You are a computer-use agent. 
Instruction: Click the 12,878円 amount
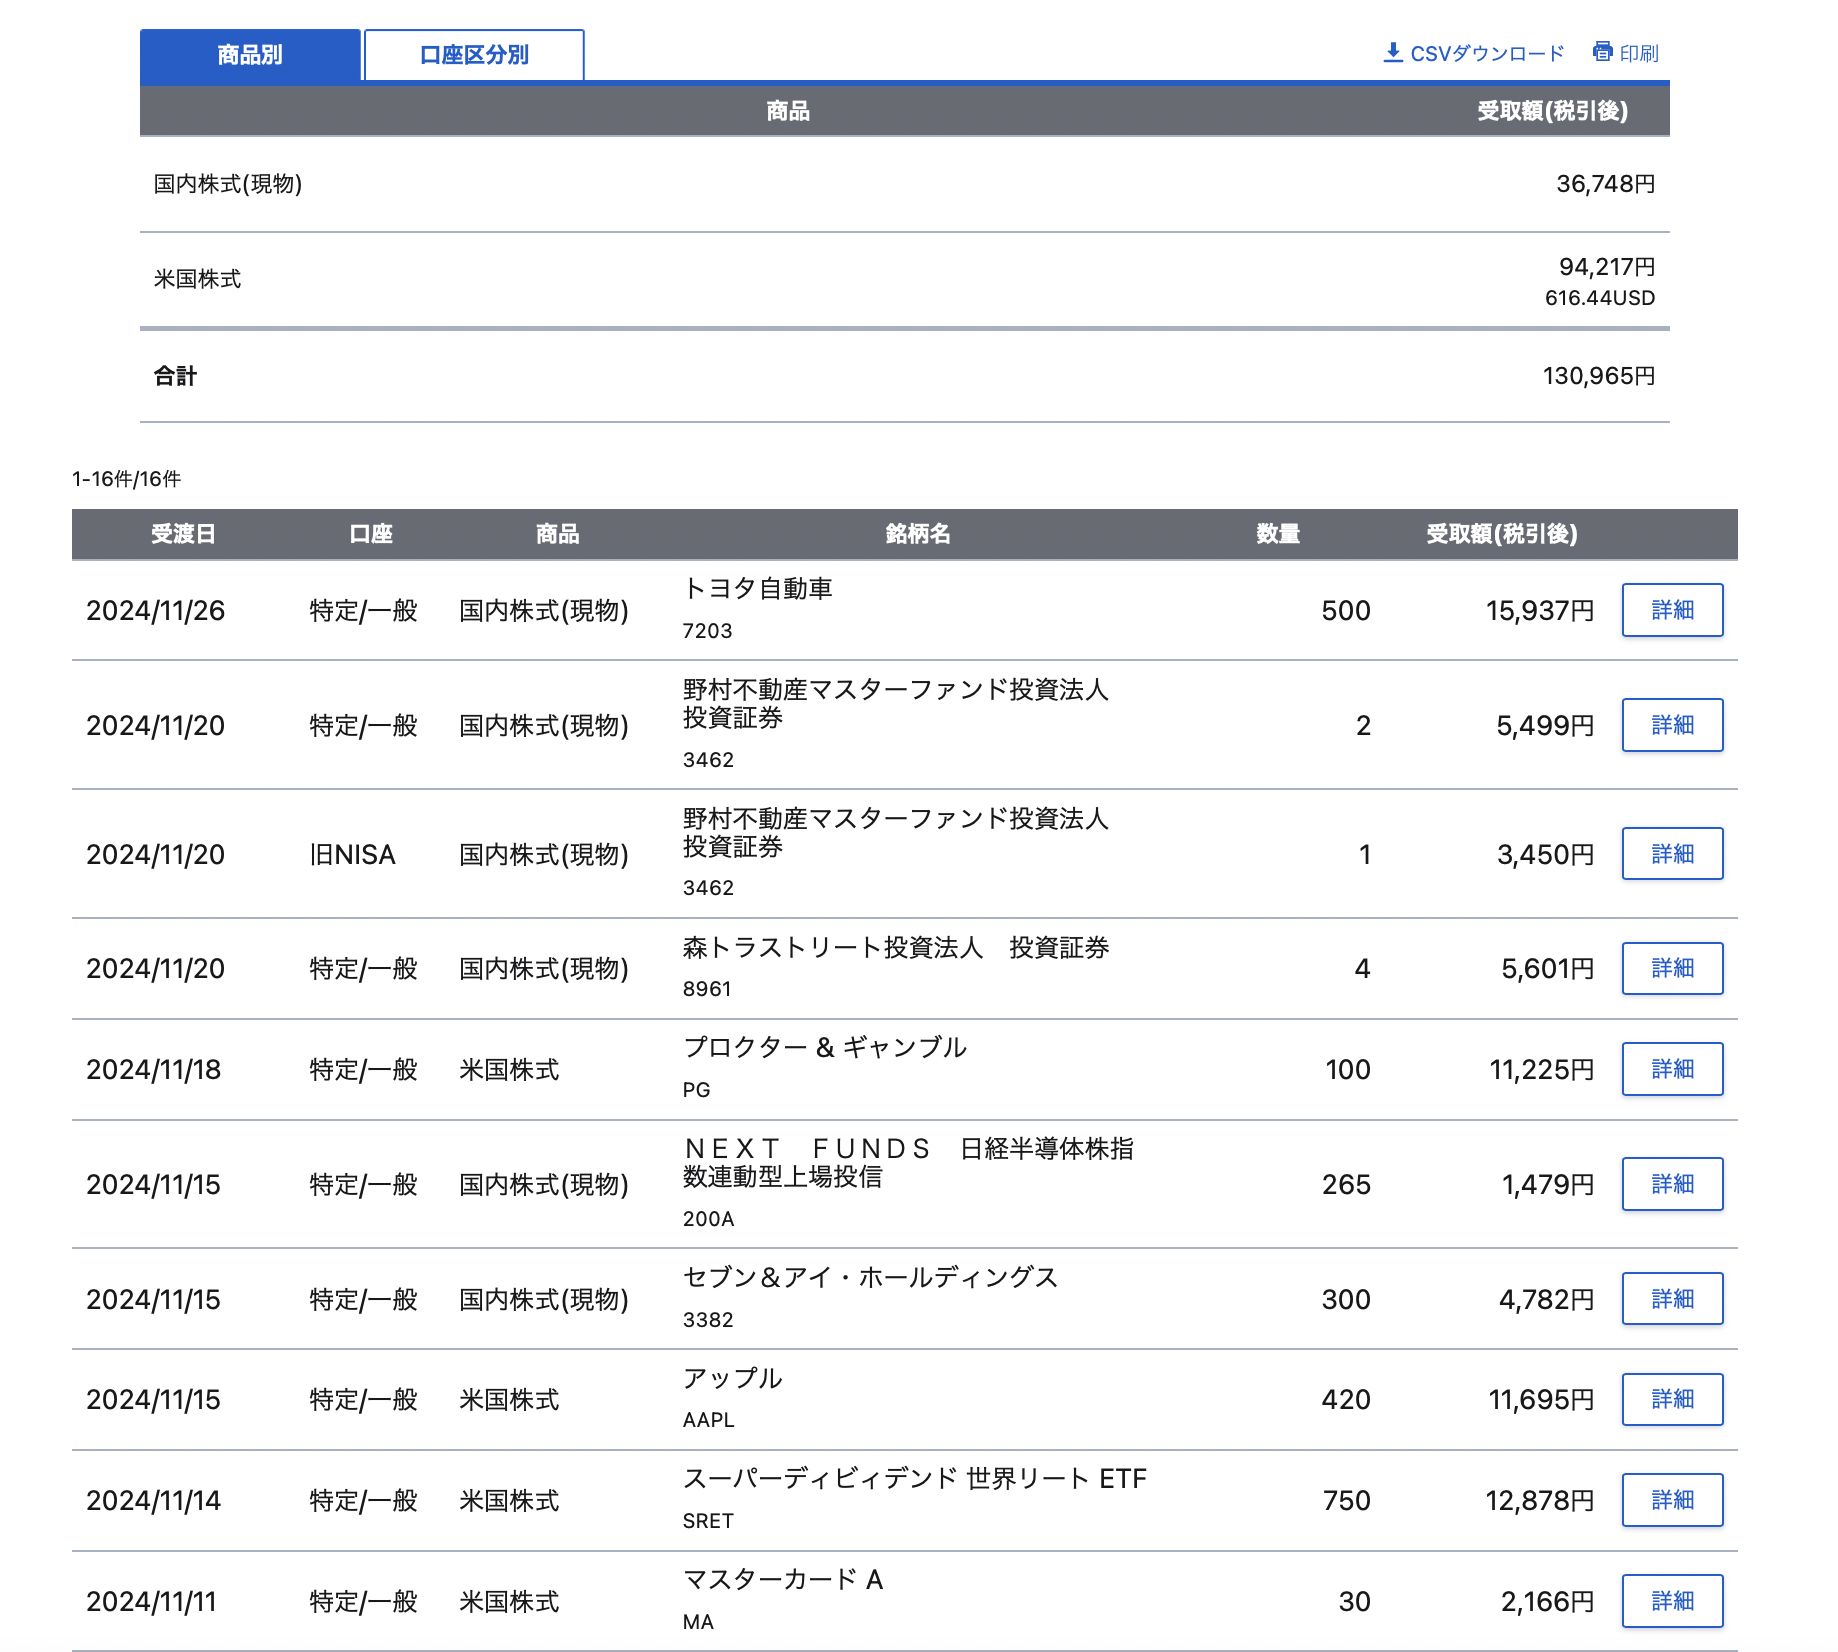(1540, 1501)
